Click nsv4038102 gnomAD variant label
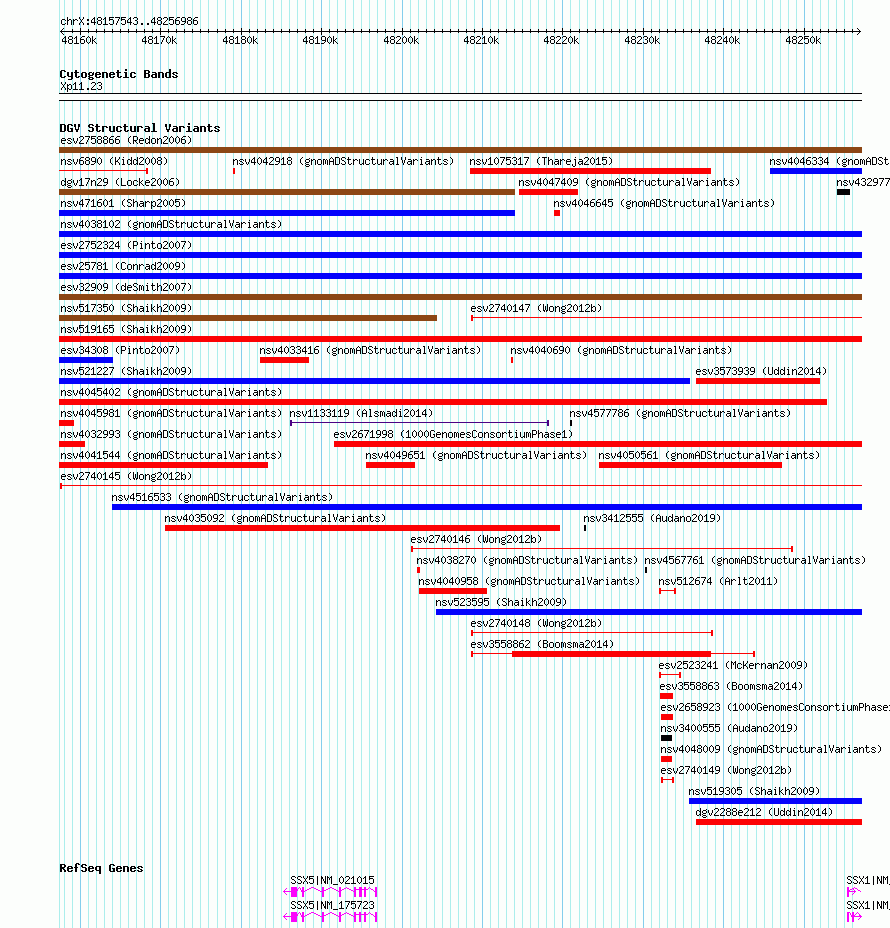This screenshot has height=928, width=890. (x=171, y=224)
